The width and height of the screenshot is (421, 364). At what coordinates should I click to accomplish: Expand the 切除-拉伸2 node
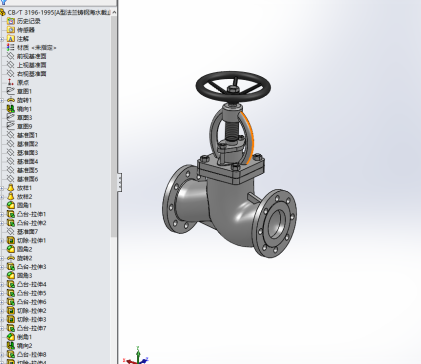(2, 311)
